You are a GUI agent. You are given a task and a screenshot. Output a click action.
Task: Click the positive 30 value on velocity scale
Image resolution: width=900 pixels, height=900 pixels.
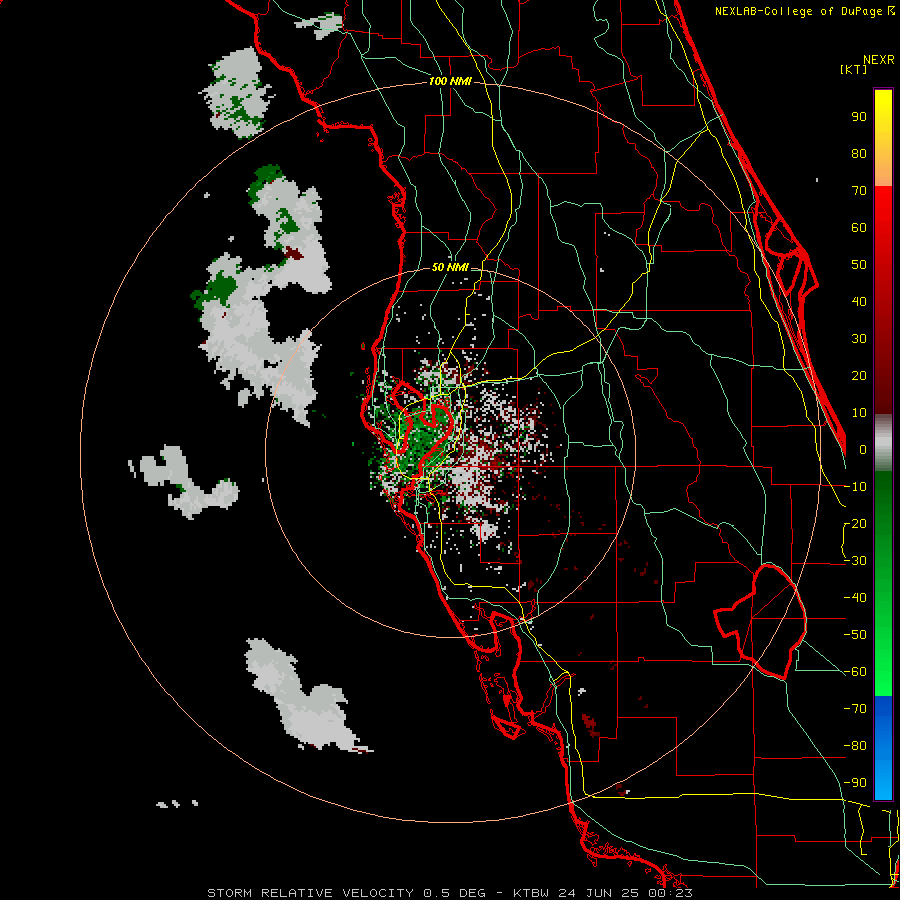coord(859,339)
